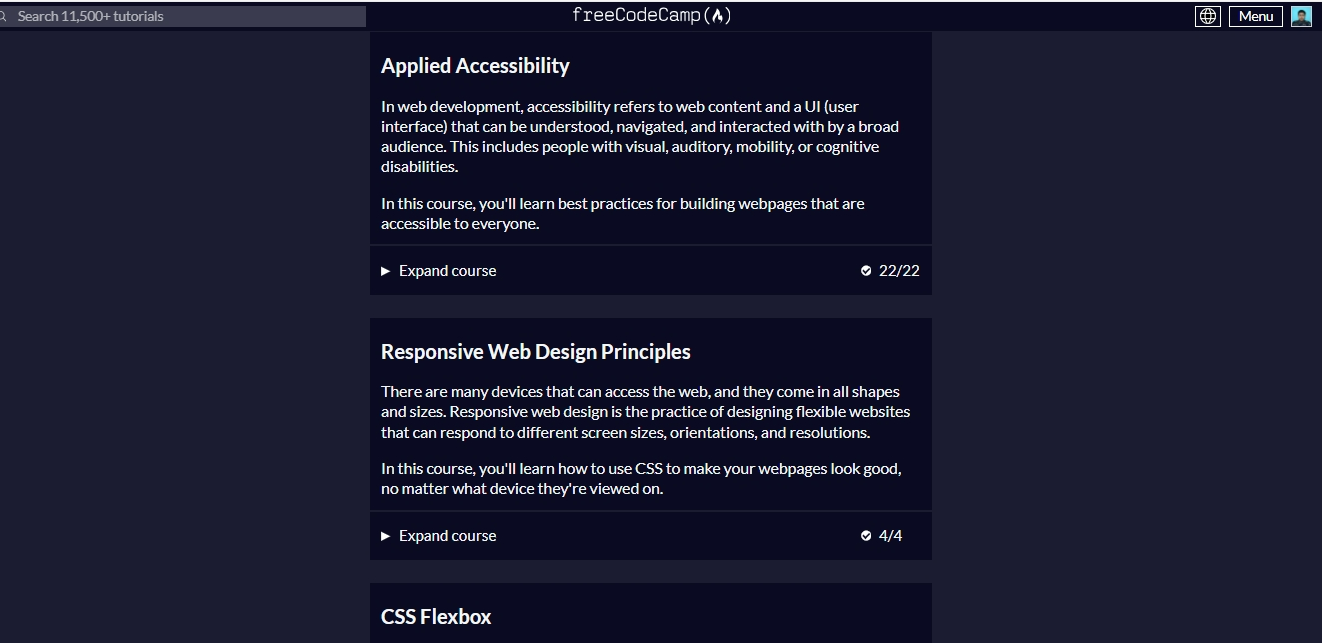Click the Responsive Web Design description paragraph
This screenshot has width=1322, height=643.
tap(646, 412)
